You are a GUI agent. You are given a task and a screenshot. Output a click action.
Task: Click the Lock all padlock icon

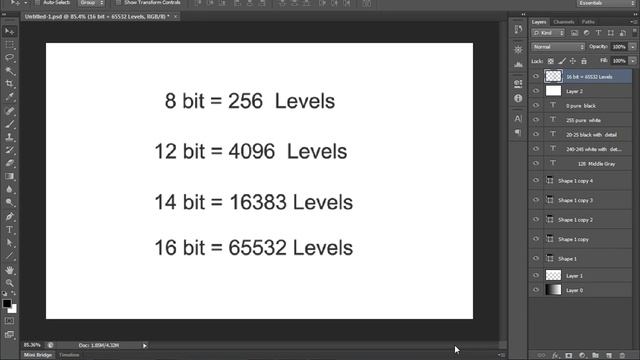tap(584, 61)
